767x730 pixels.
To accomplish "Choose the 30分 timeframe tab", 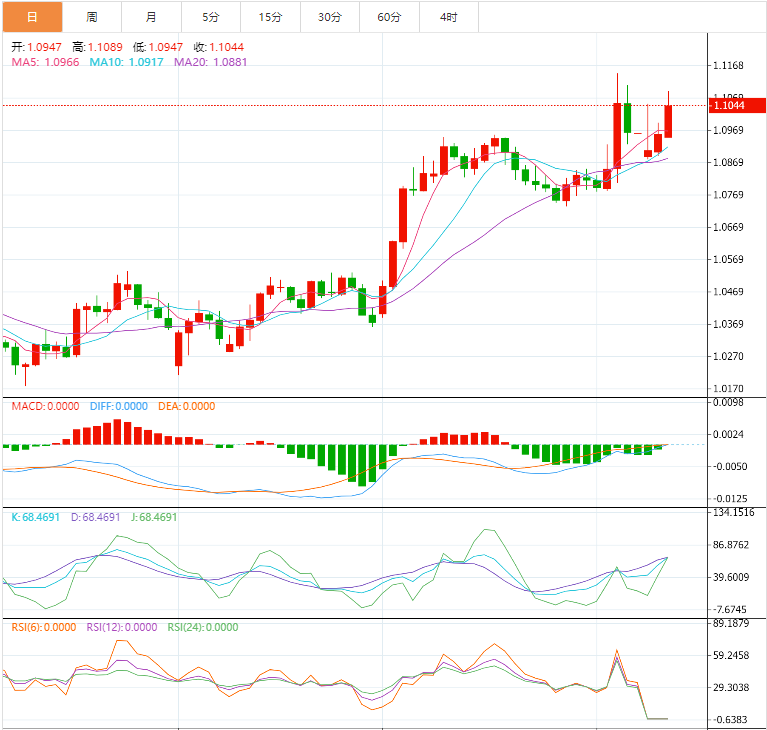I will (x=330, y=17).
